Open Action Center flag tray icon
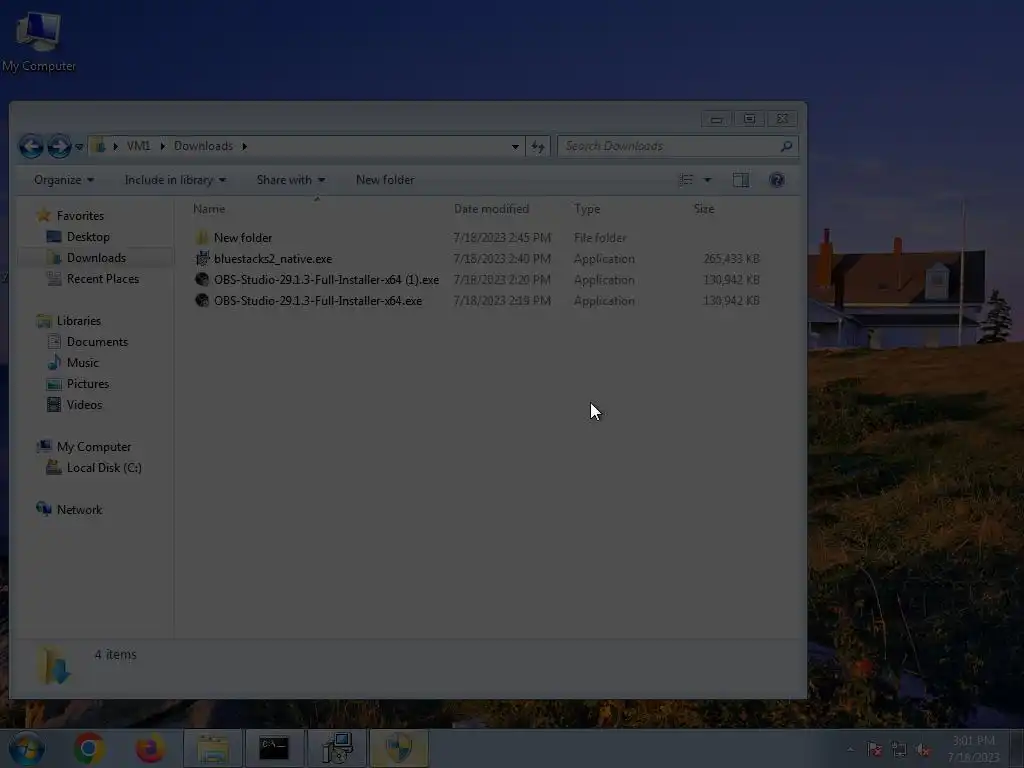 pyautogui.click(x=874, y=749)
